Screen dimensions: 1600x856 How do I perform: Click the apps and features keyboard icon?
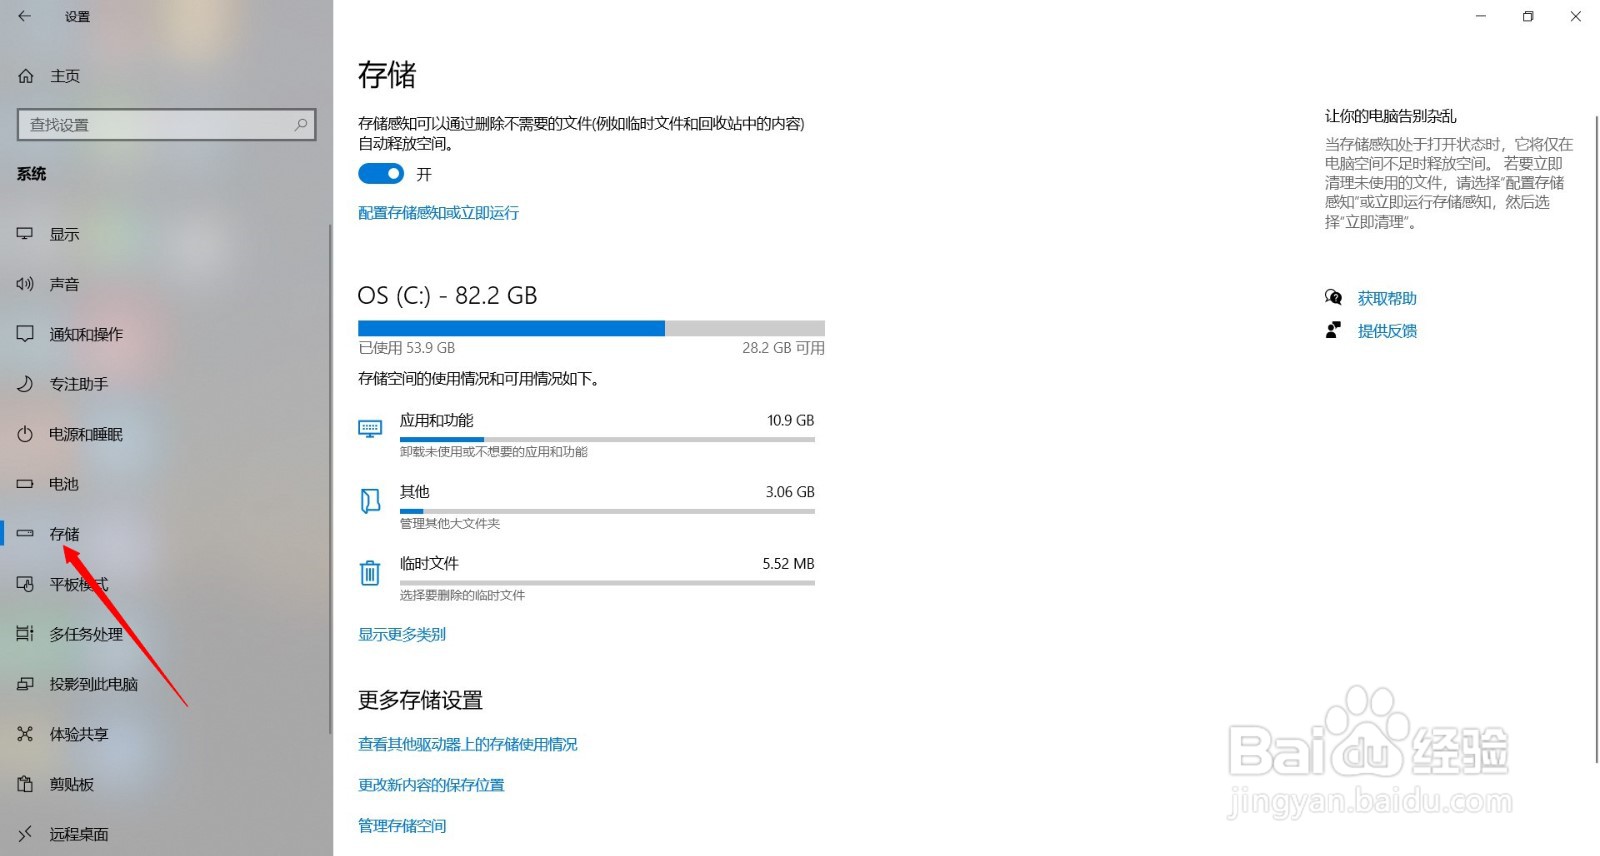(x=370, y=429)
